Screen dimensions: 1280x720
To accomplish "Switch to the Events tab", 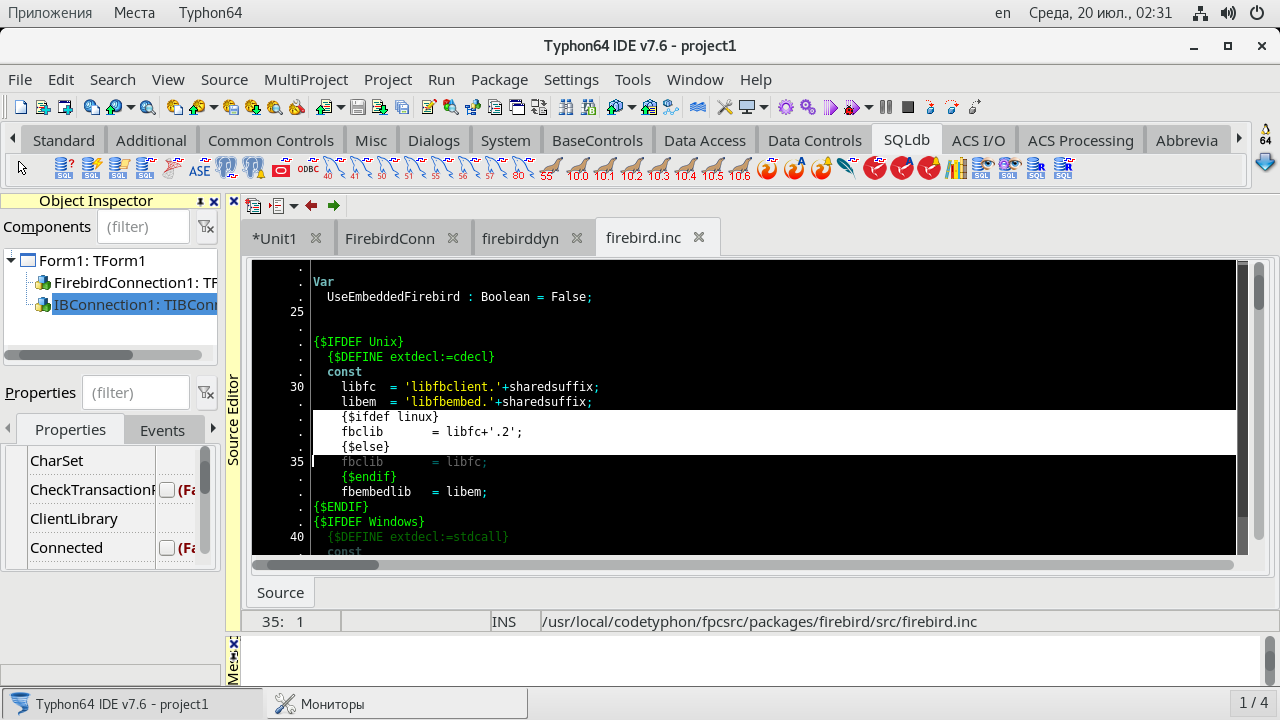I will point(162,430).
